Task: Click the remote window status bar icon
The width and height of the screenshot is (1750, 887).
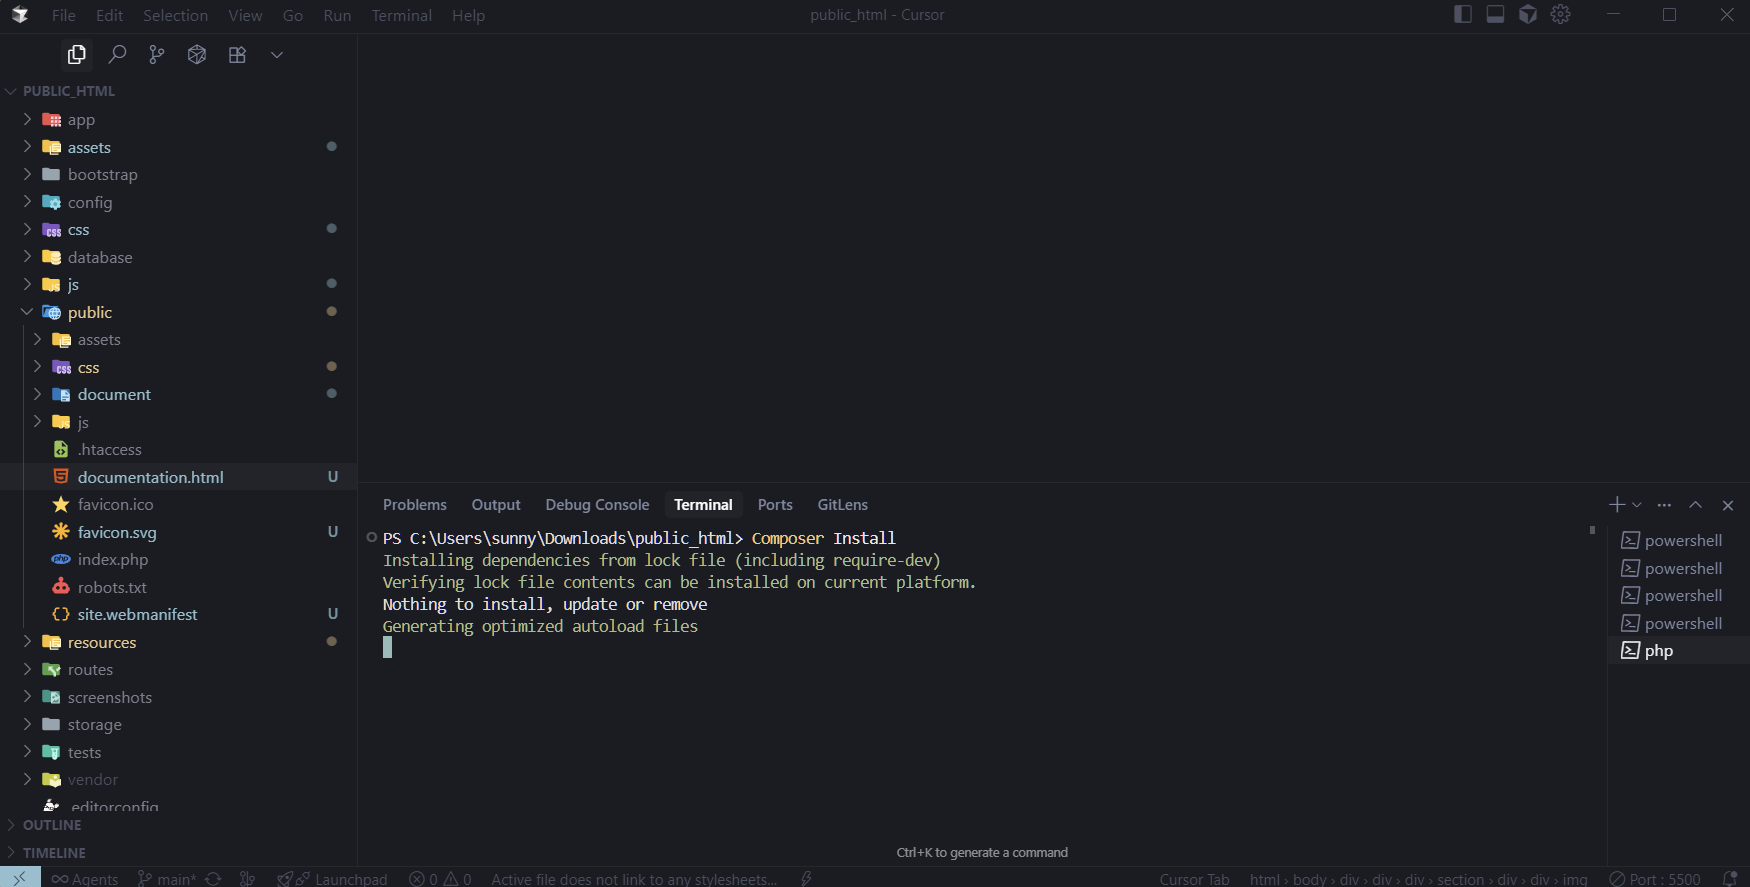Action: [x=20, y=878]
